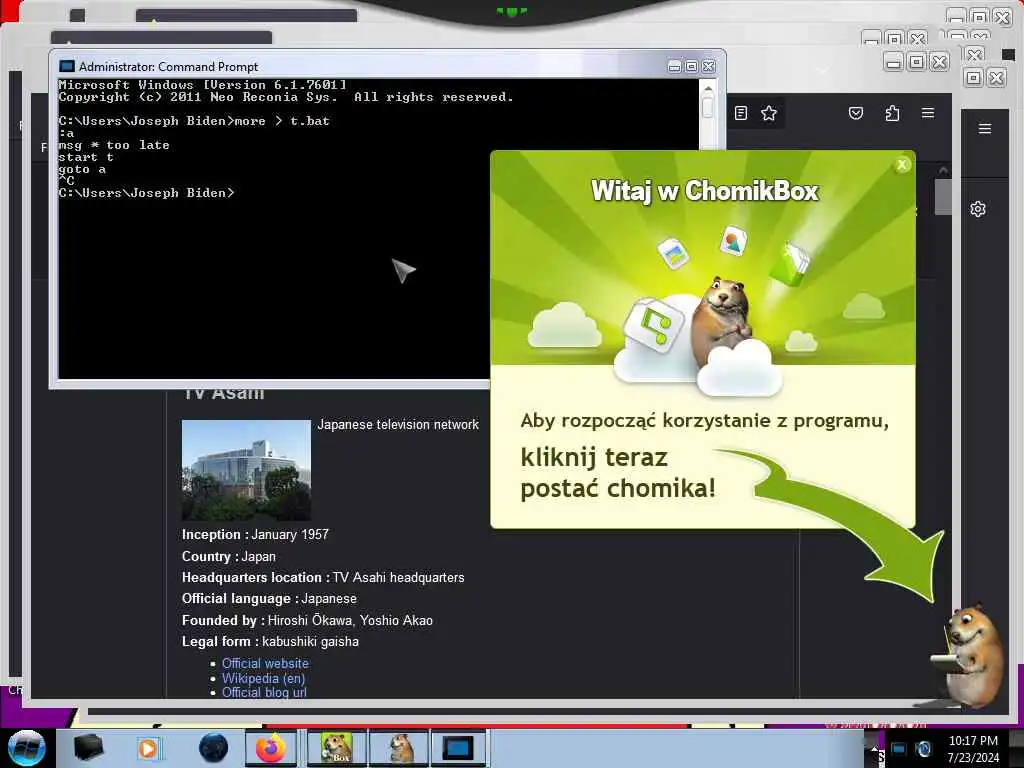Click the hamster taskbar icon without label
The height and width of the screenshot is (768, 1024).
(x=400, y=748)
